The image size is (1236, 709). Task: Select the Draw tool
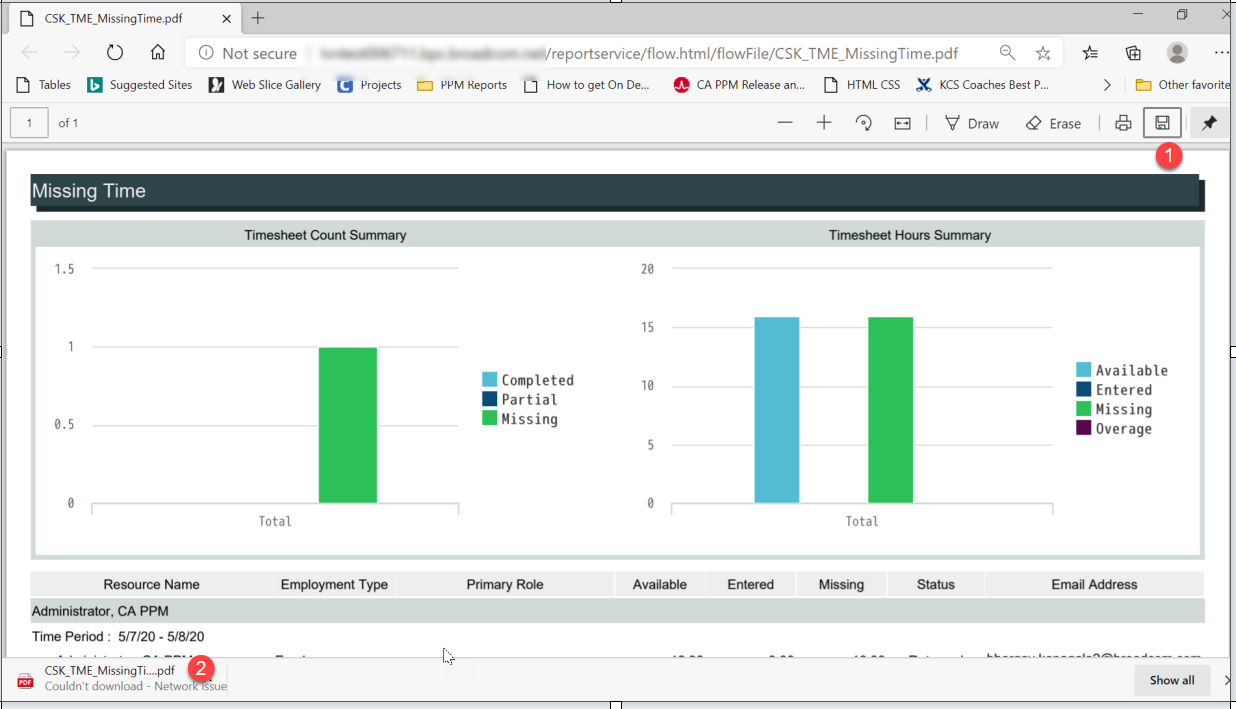tap(971, 123)
